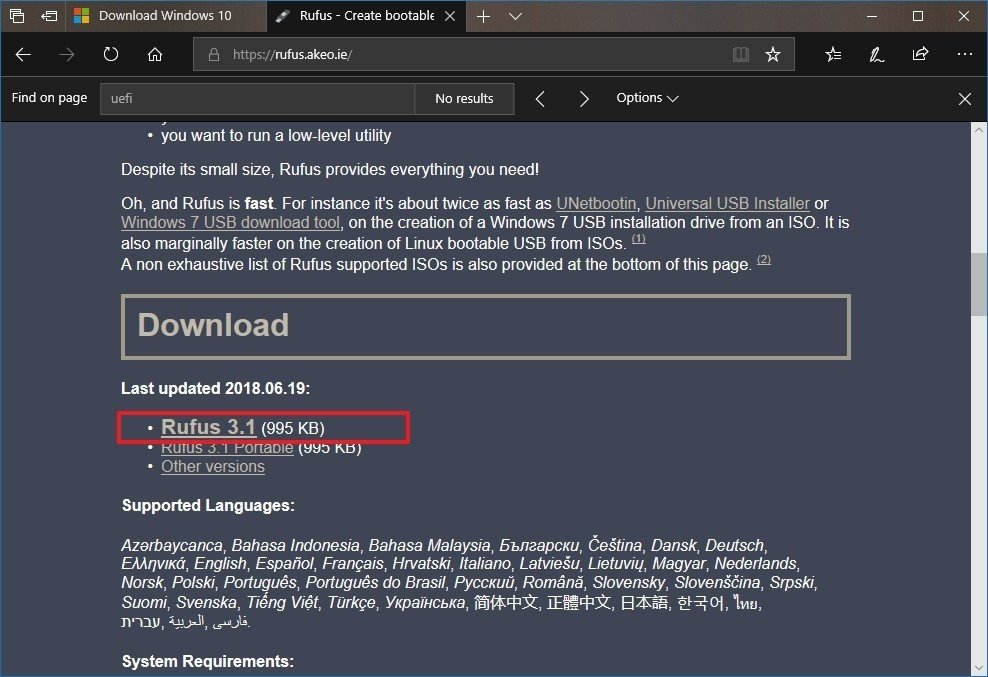The image size is (988, 677).
Task: Maximize the Edge window
Action: pyautogui.click(x=918, y=16)
